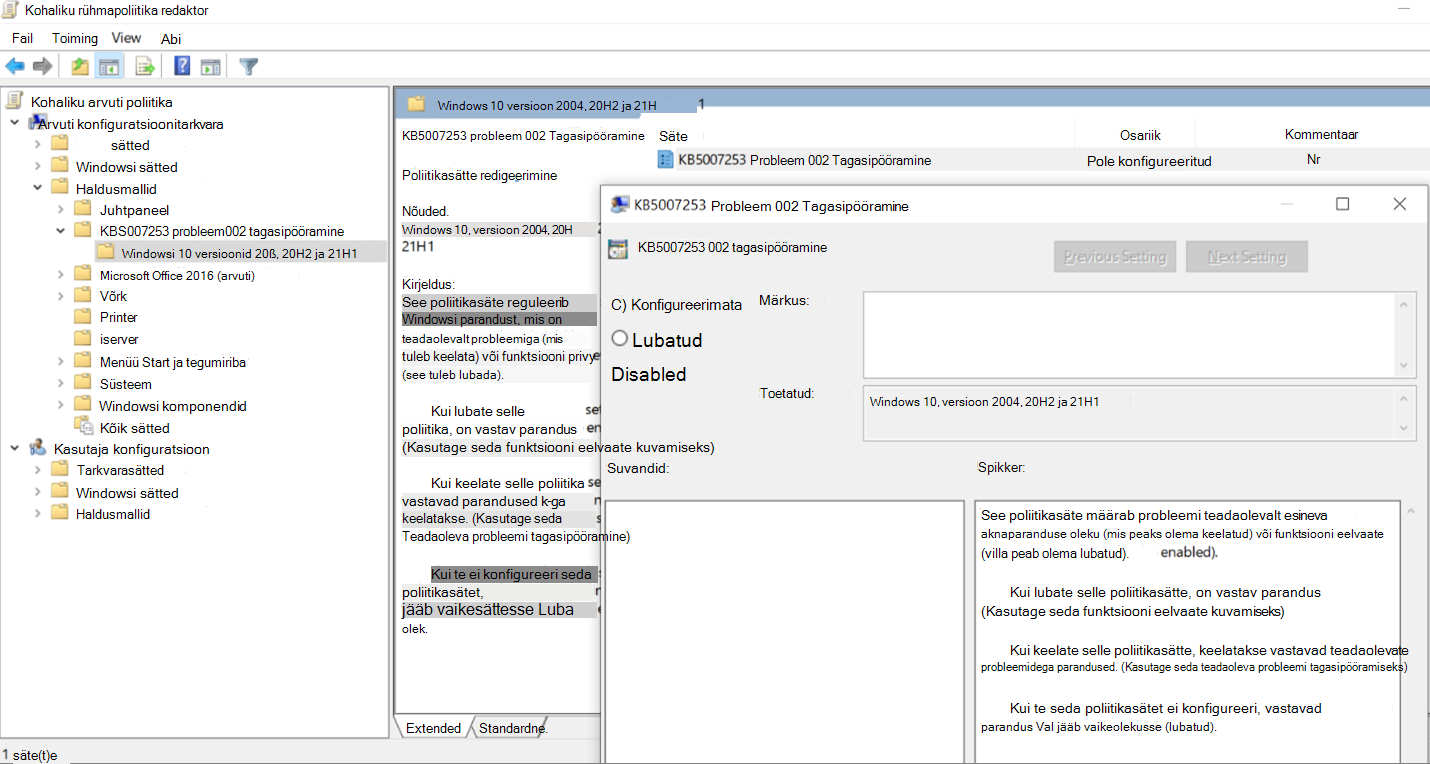The width and height of the screenshot is (1430, 764).
Task: Sort by the Osariik column header
Action: (1140, 134)
